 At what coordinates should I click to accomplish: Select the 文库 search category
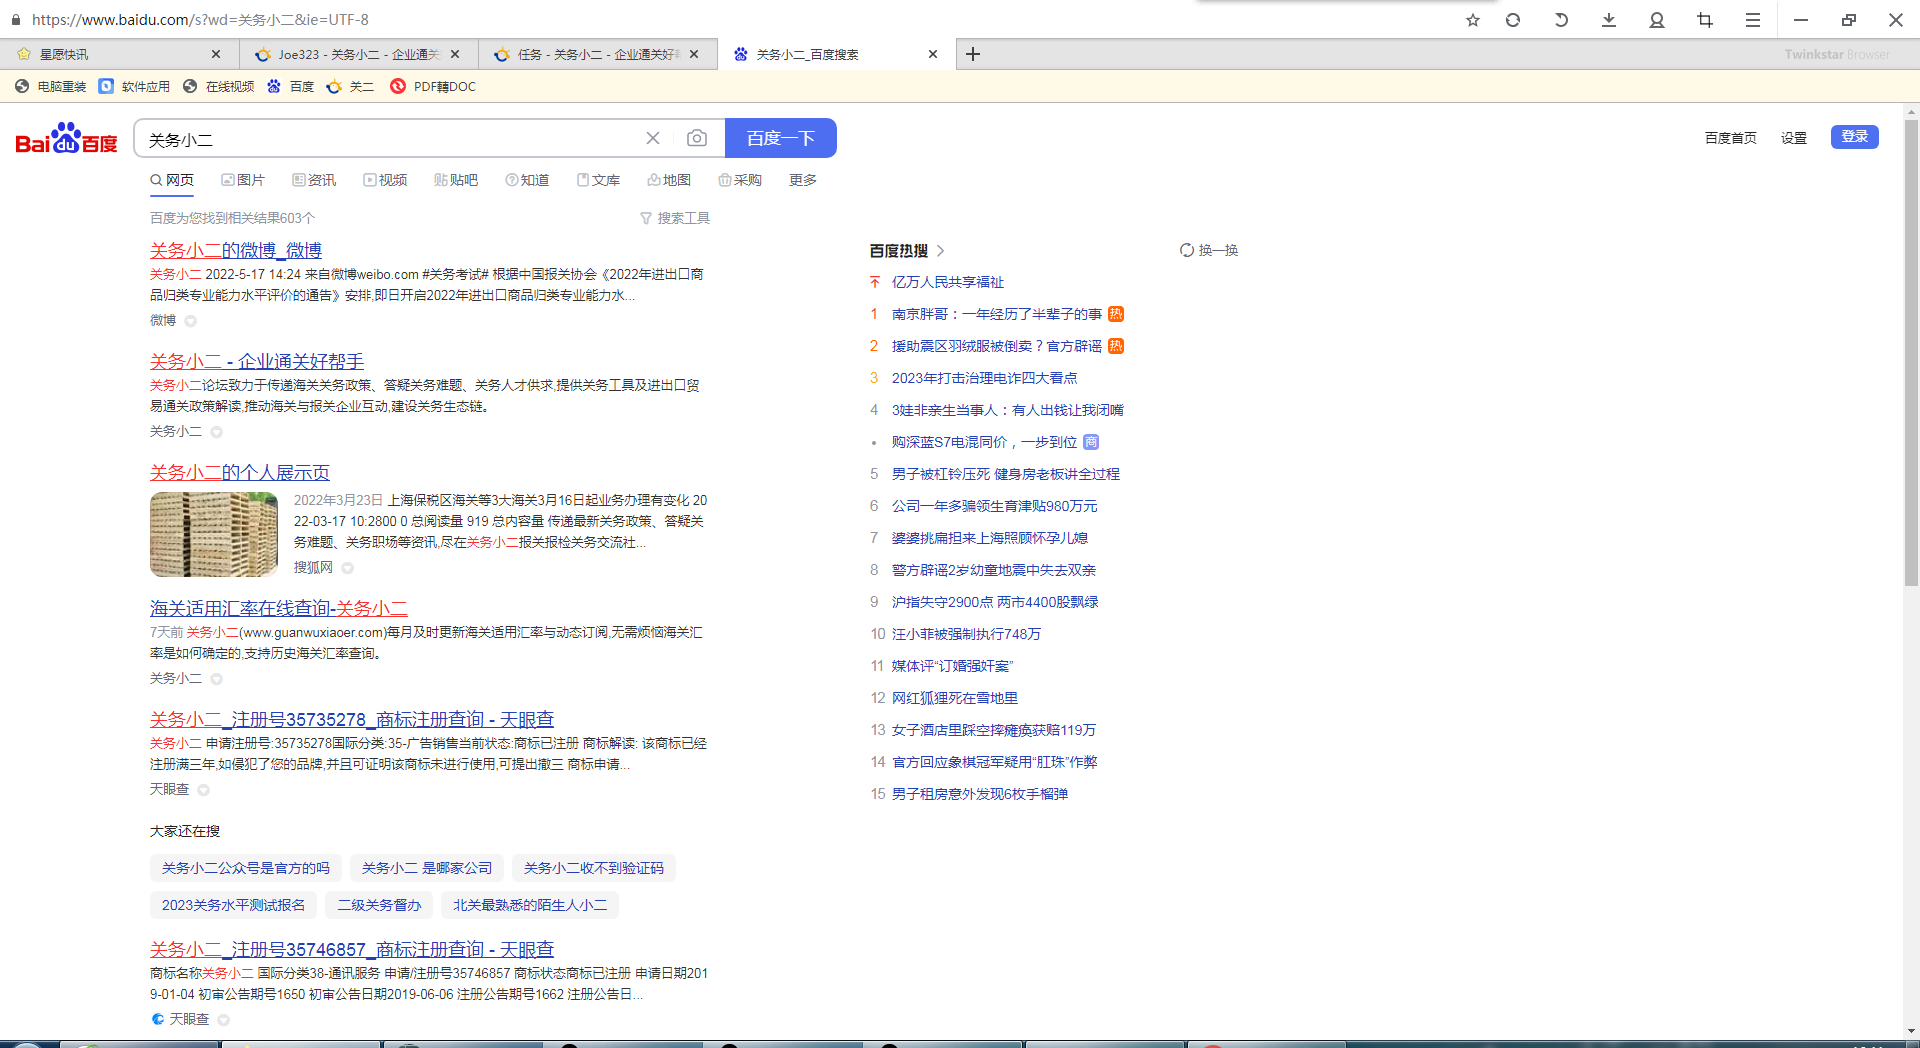coord(598,180)
